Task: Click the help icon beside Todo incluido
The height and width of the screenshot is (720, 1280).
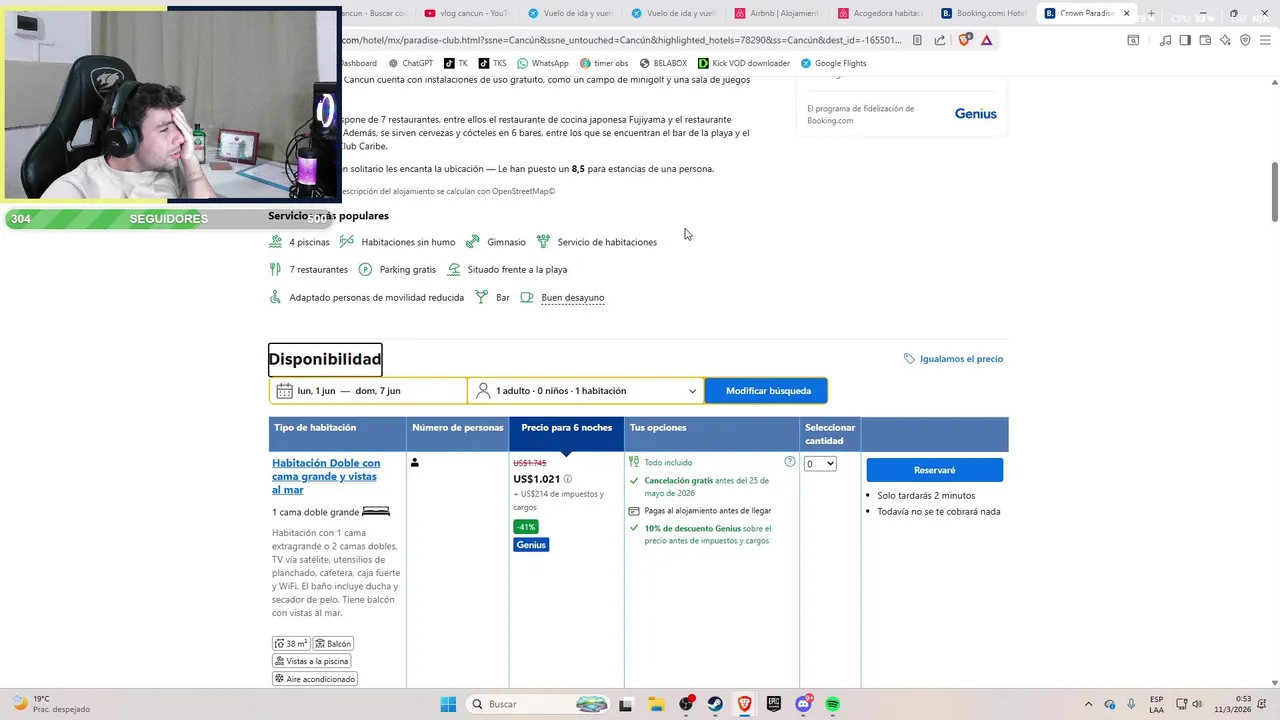Action: pyautogui.click(x=790, y=462)
